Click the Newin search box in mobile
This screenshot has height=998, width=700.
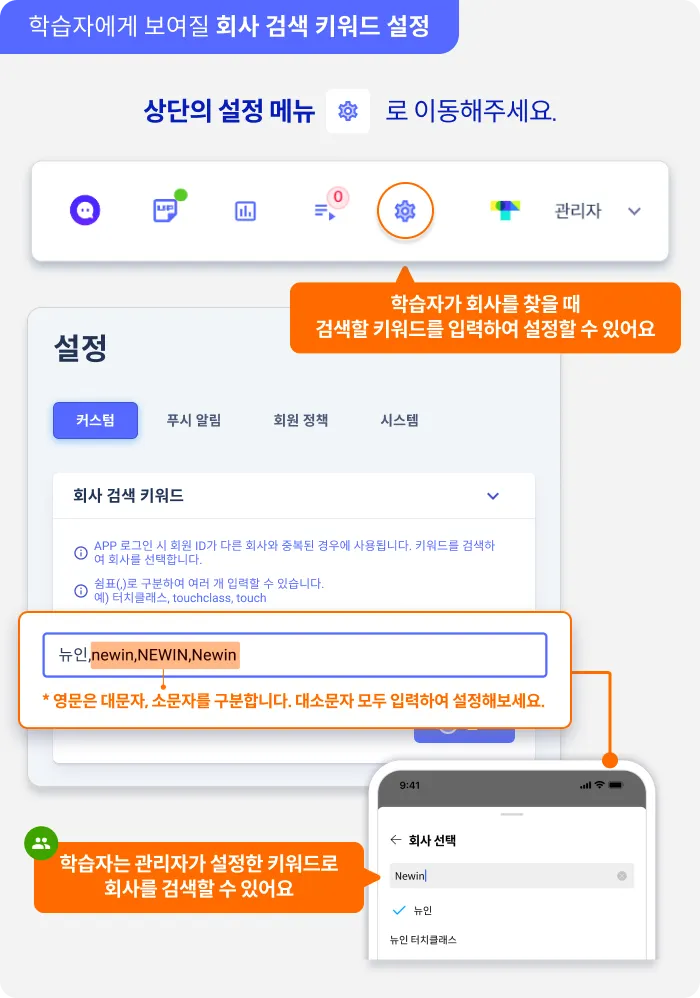coord(512,876)
